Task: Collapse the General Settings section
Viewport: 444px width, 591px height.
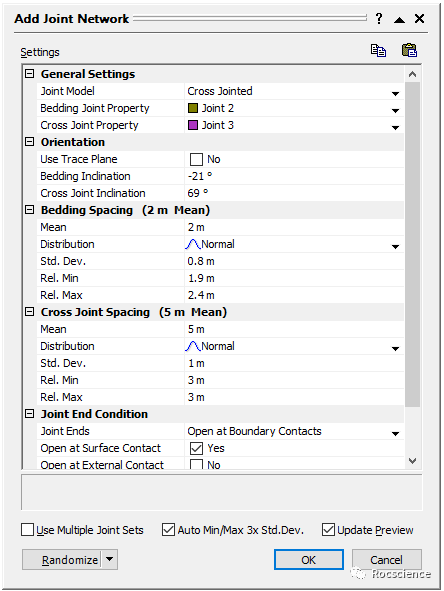Action: point(29,73)
